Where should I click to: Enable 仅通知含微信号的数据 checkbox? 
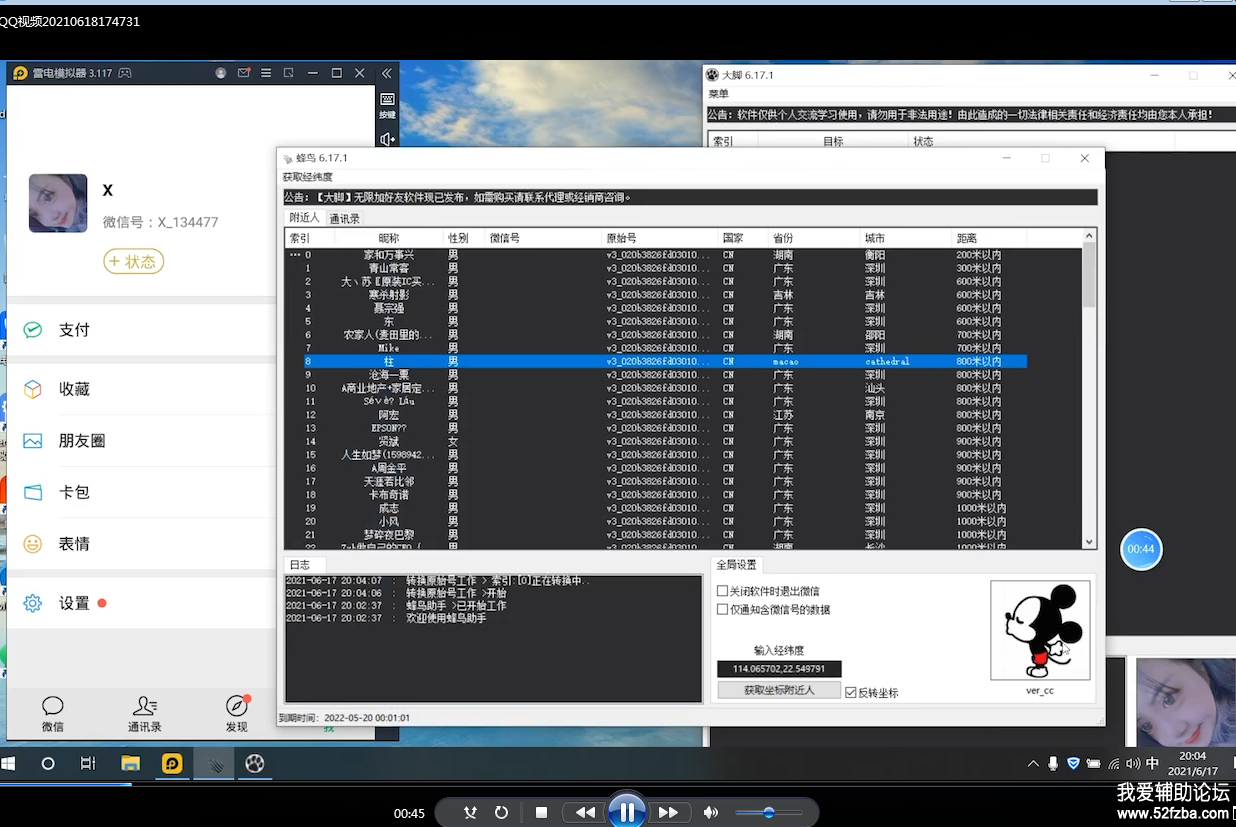[723, 609]
